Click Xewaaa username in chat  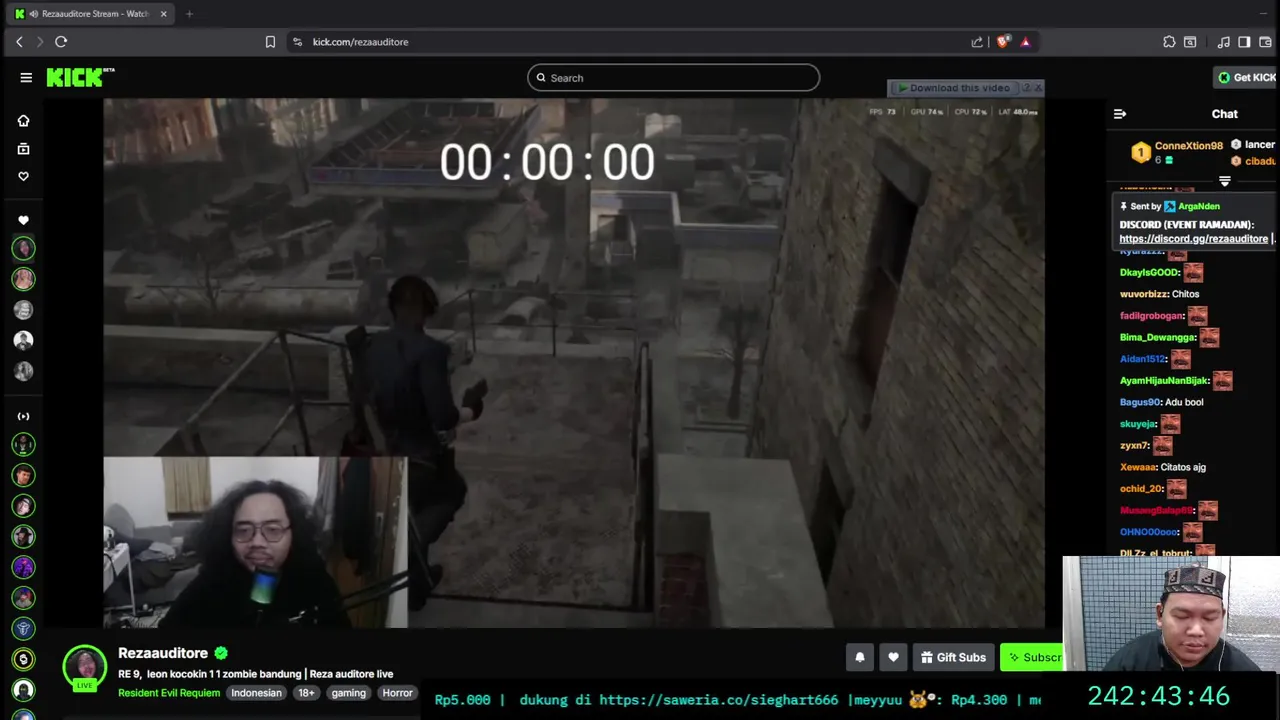click(x=1138, y=467)
